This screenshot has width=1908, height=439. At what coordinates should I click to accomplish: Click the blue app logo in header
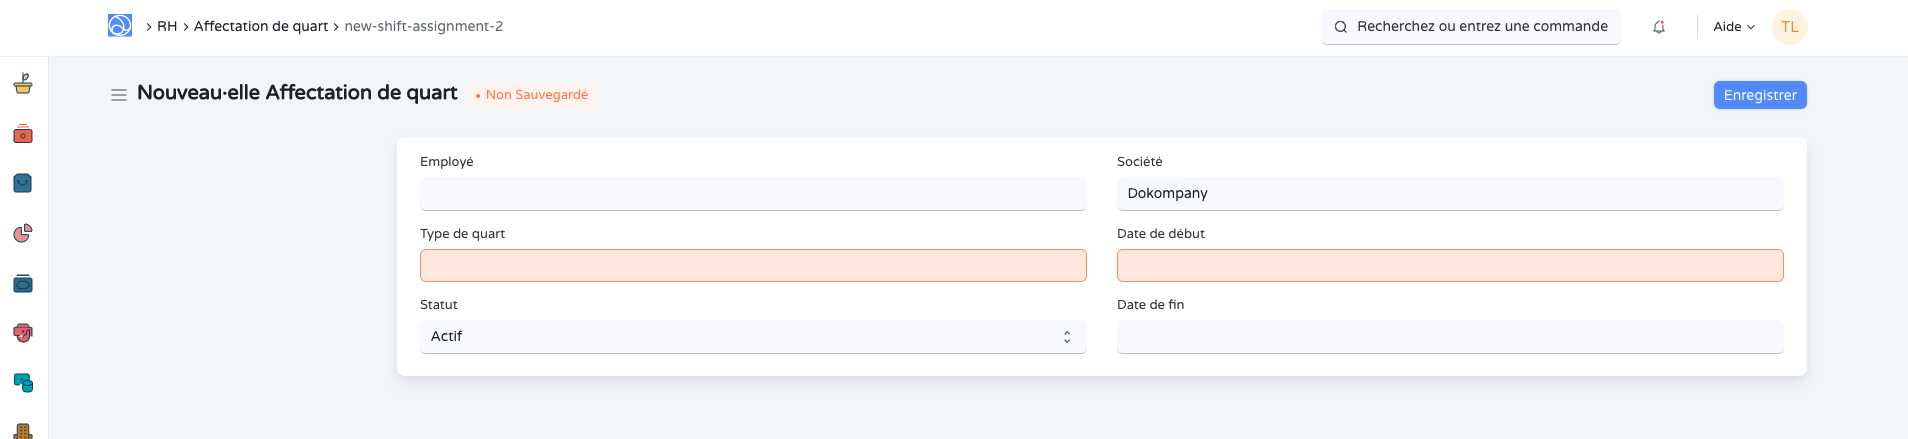120,26
